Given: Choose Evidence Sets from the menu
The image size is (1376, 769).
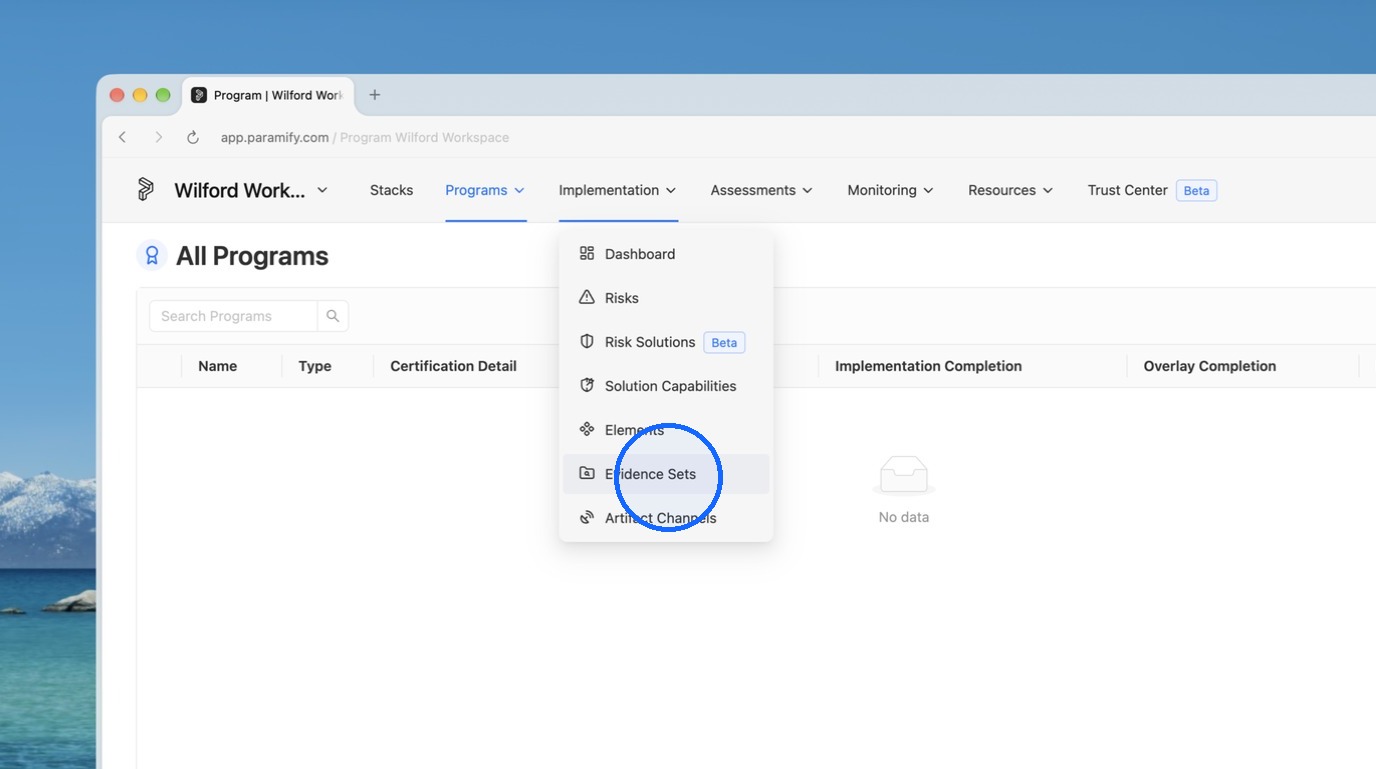Looking at the screenshot, I should (x=666, y=474).
